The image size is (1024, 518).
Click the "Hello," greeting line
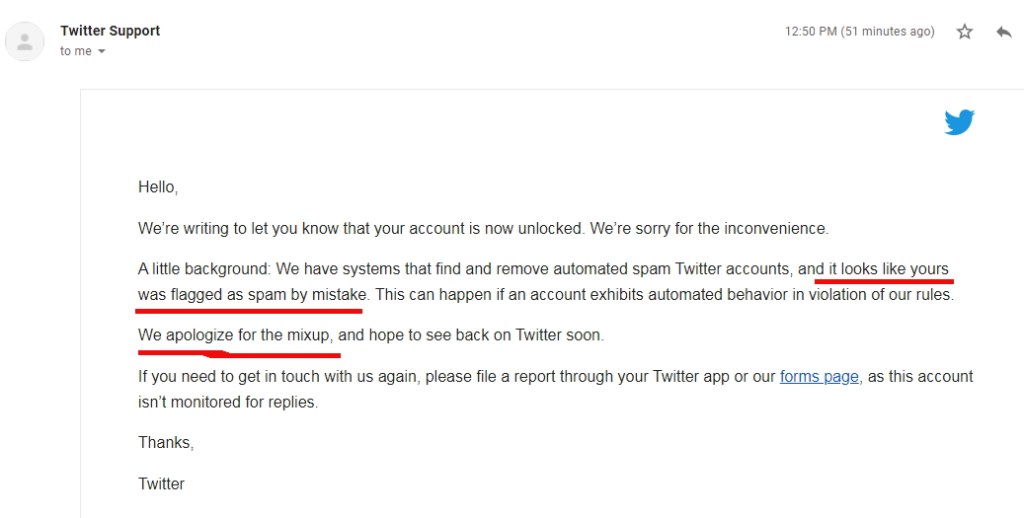158,187
